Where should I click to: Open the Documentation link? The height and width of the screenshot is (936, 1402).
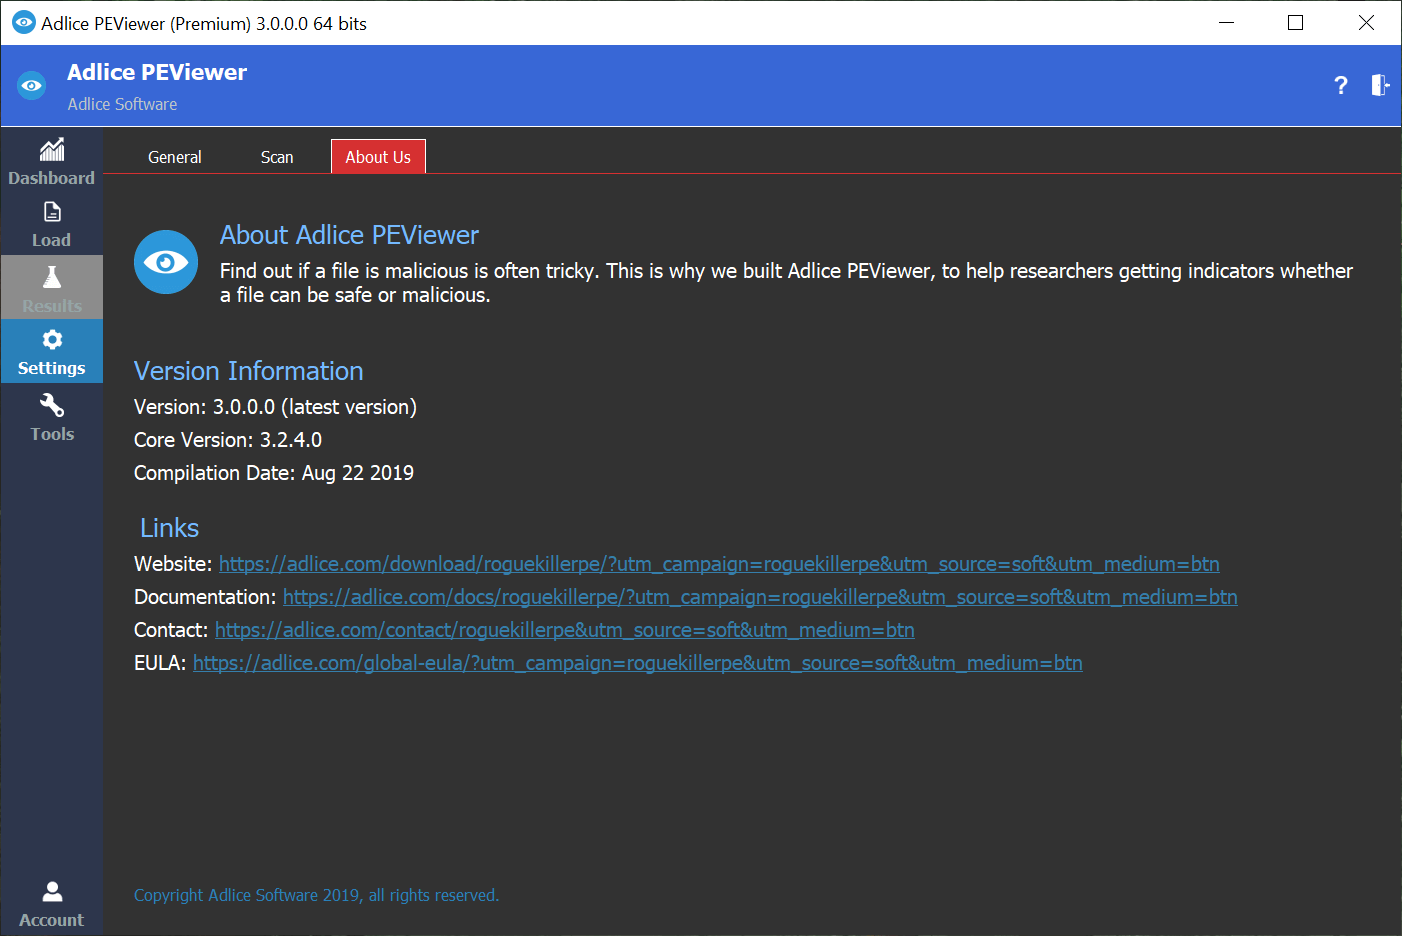[759, 597]
